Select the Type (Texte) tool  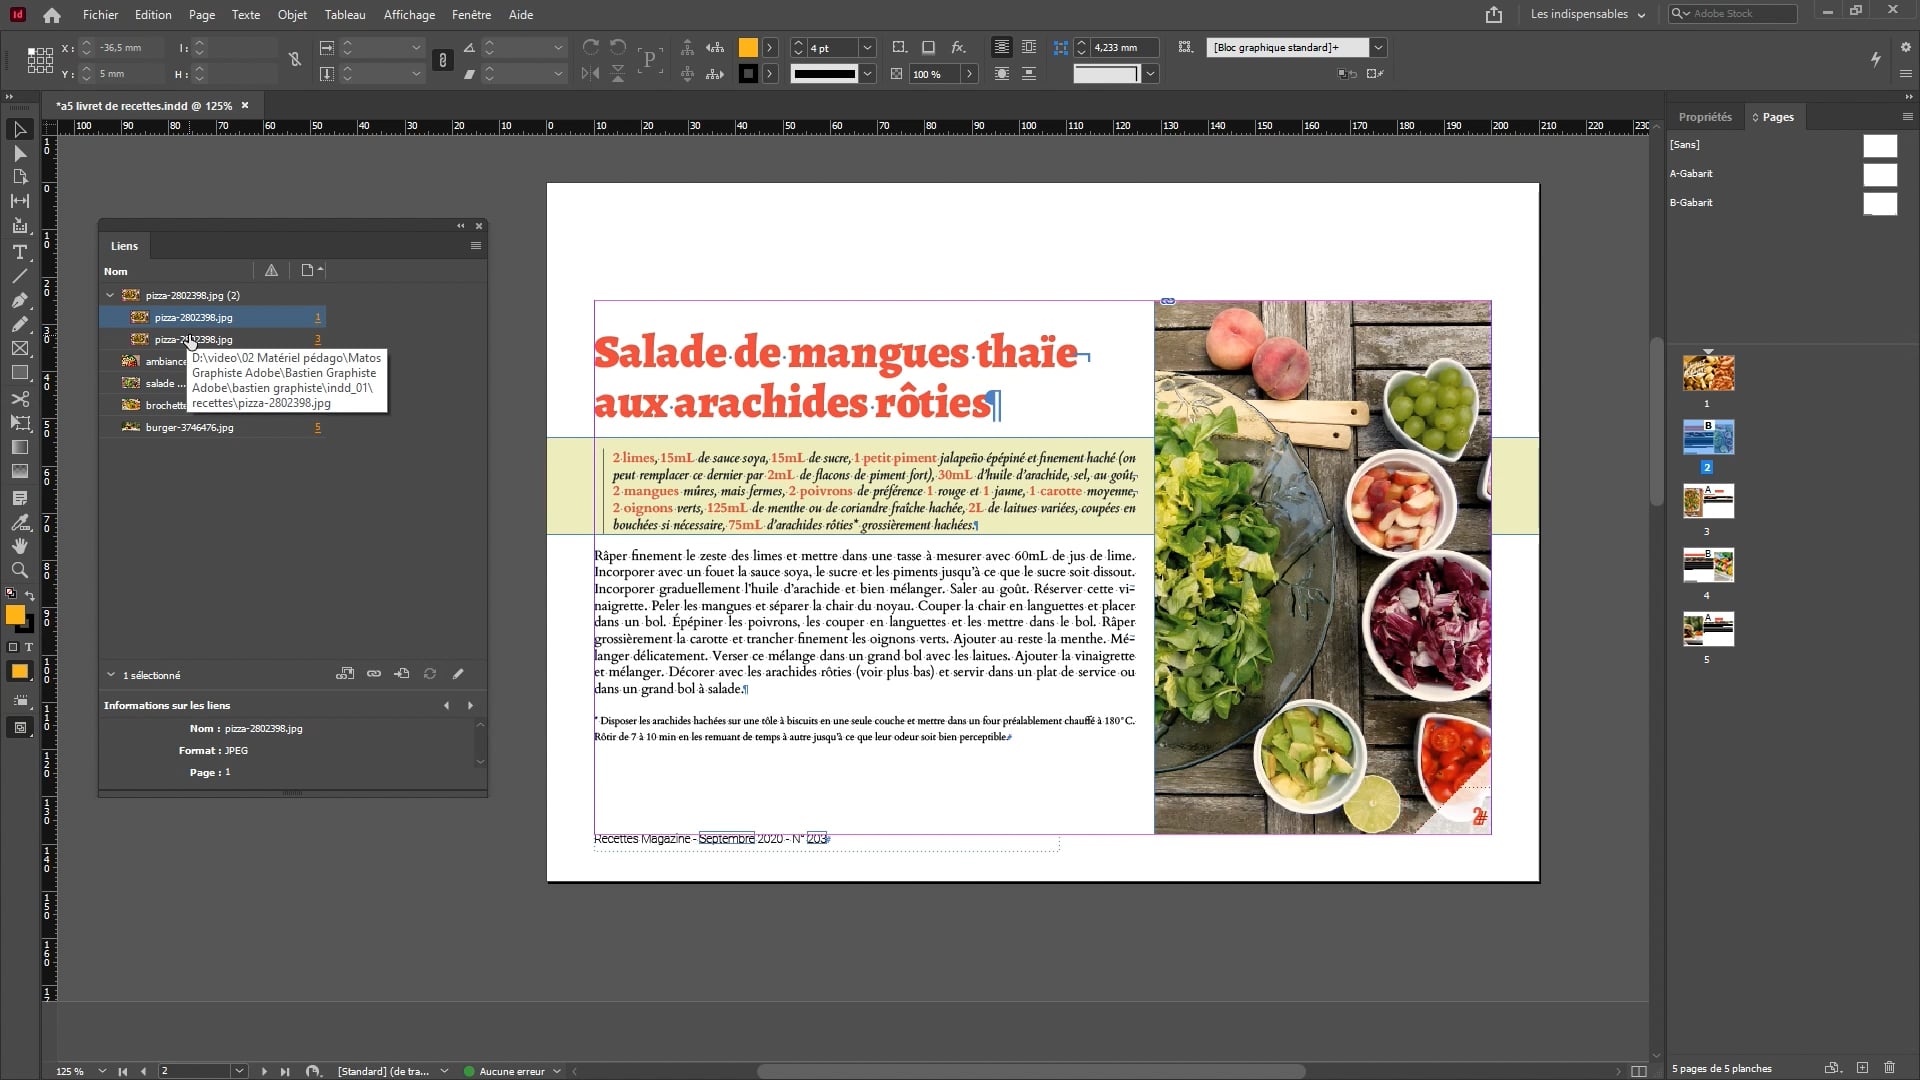19,252
